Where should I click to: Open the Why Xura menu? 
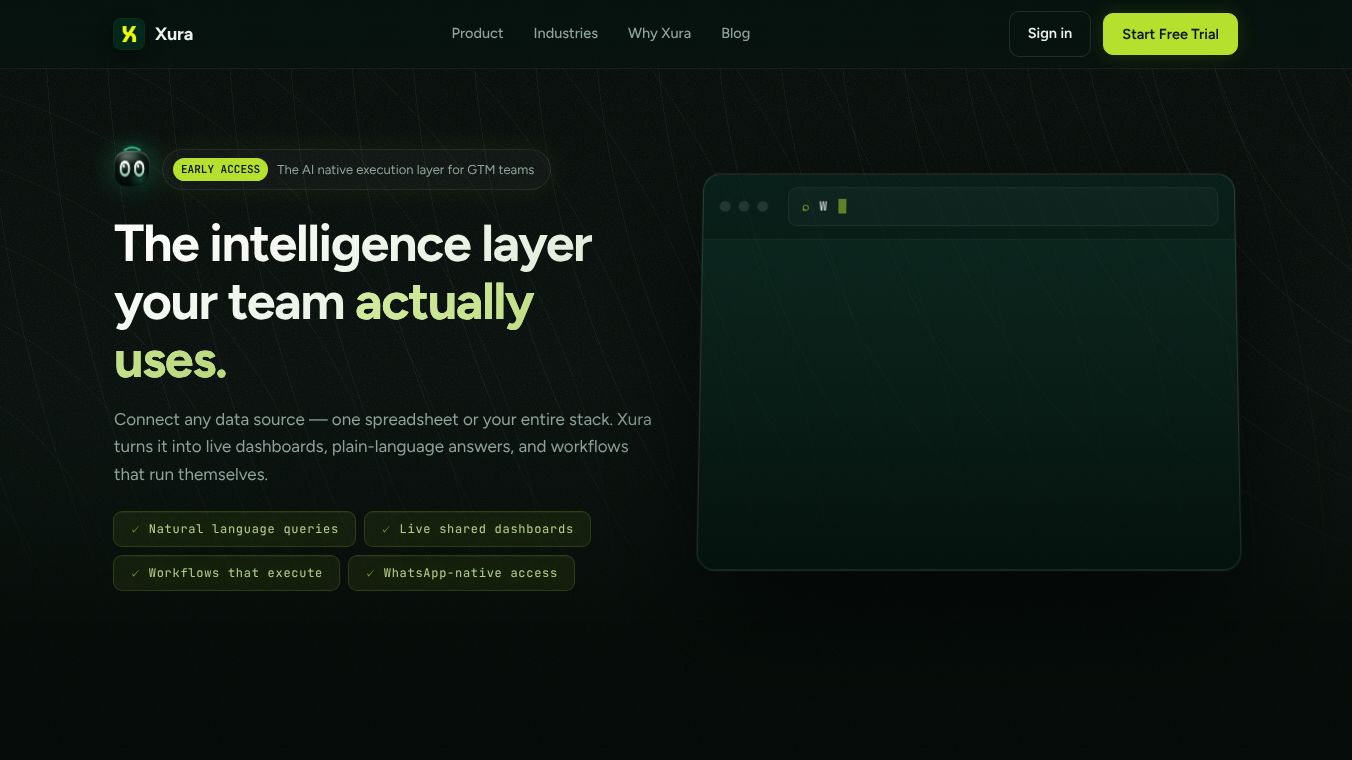tap(659, 33)
